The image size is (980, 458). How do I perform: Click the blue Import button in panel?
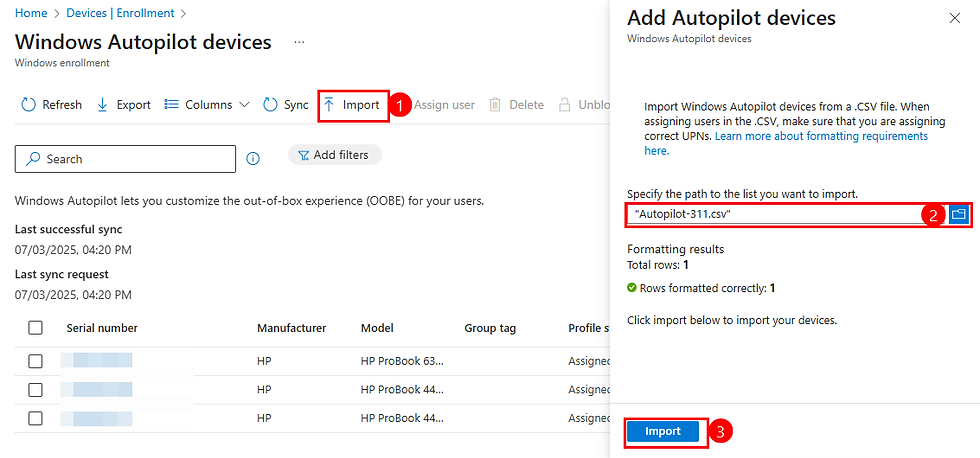662,432
